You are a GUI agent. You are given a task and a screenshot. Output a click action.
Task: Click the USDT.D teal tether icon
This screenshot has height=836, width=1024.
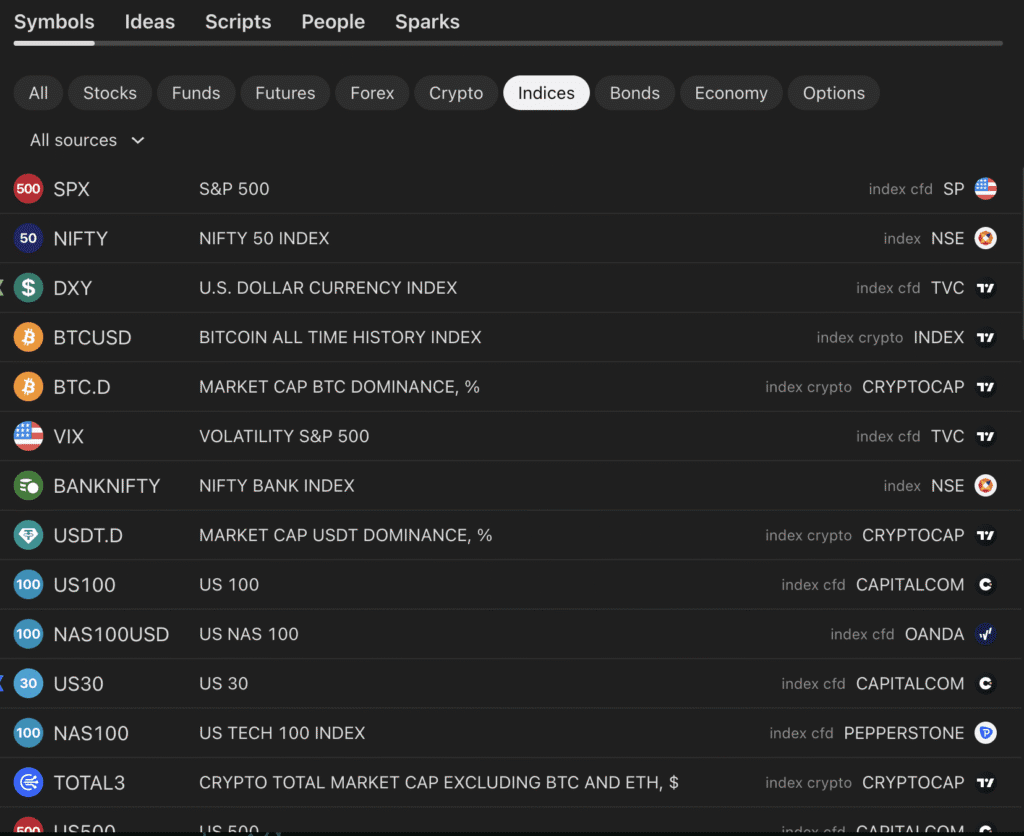pos(28,535)
